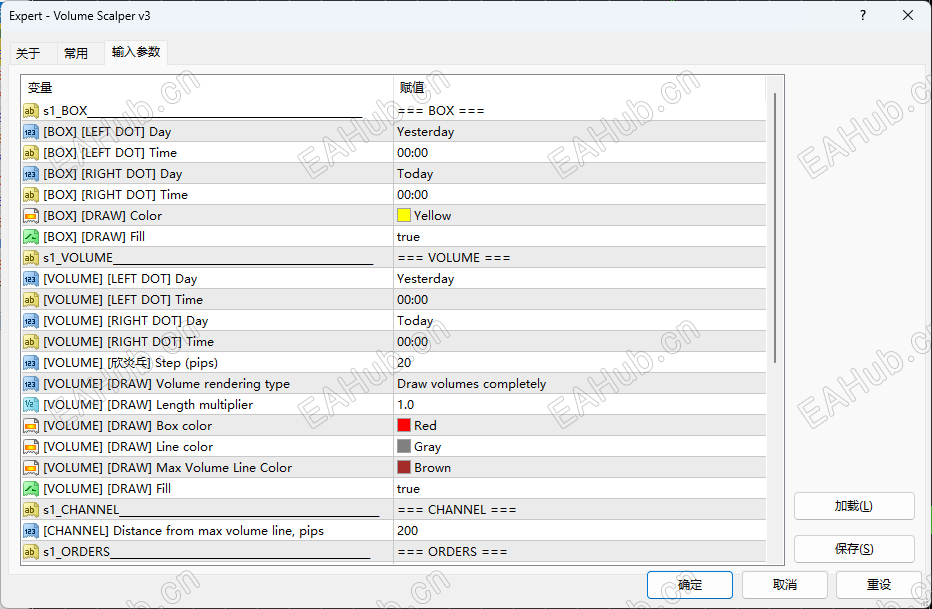The width and height of the screenshot is (932, 609).
Task: Click the string icon beside s1_CHANNEL
Action: coord(31,510)
